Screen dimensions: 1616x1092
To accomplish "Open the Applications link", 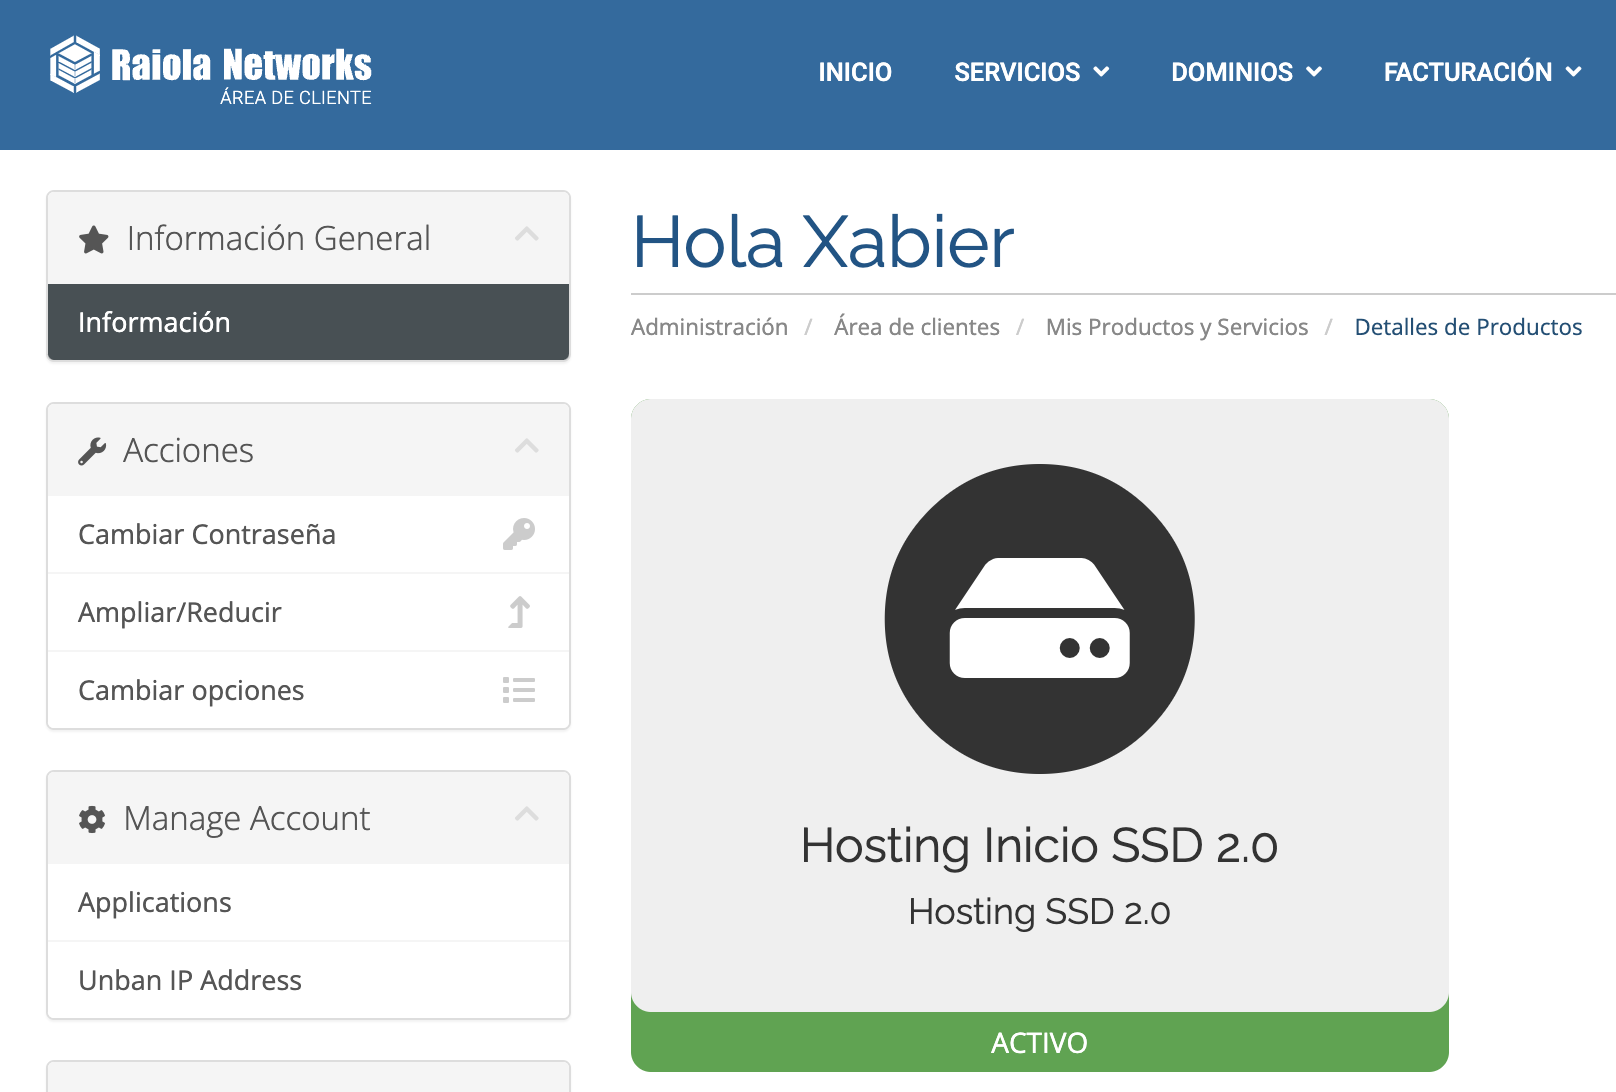I will 155,902.
